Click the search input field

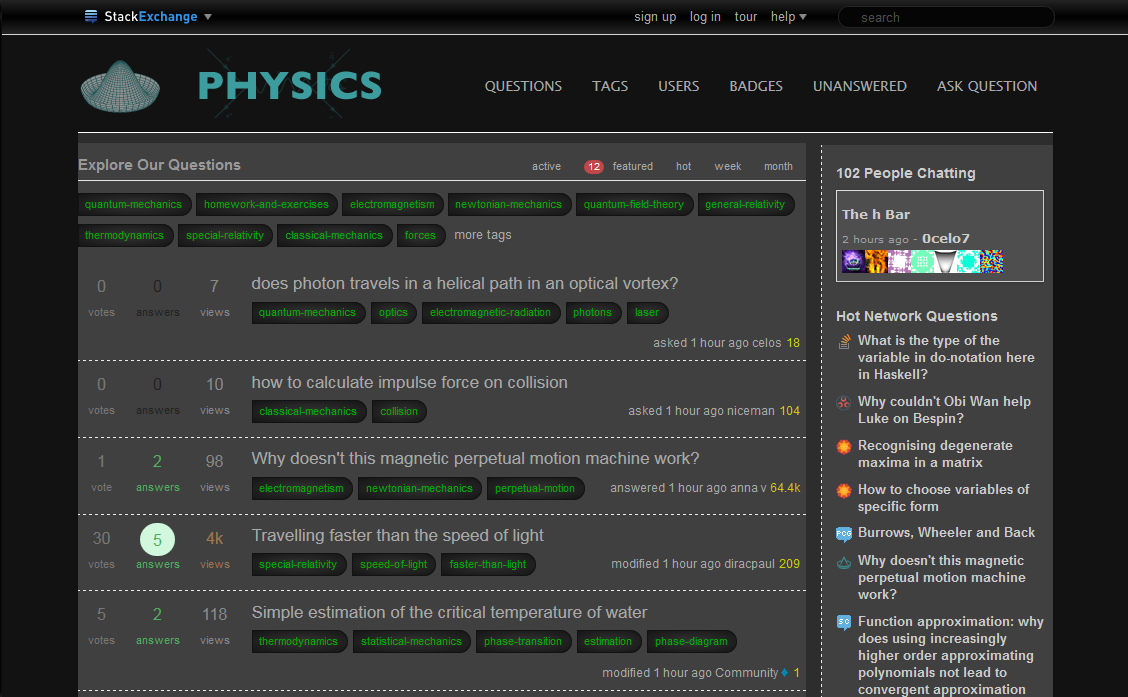coord(950,17)
